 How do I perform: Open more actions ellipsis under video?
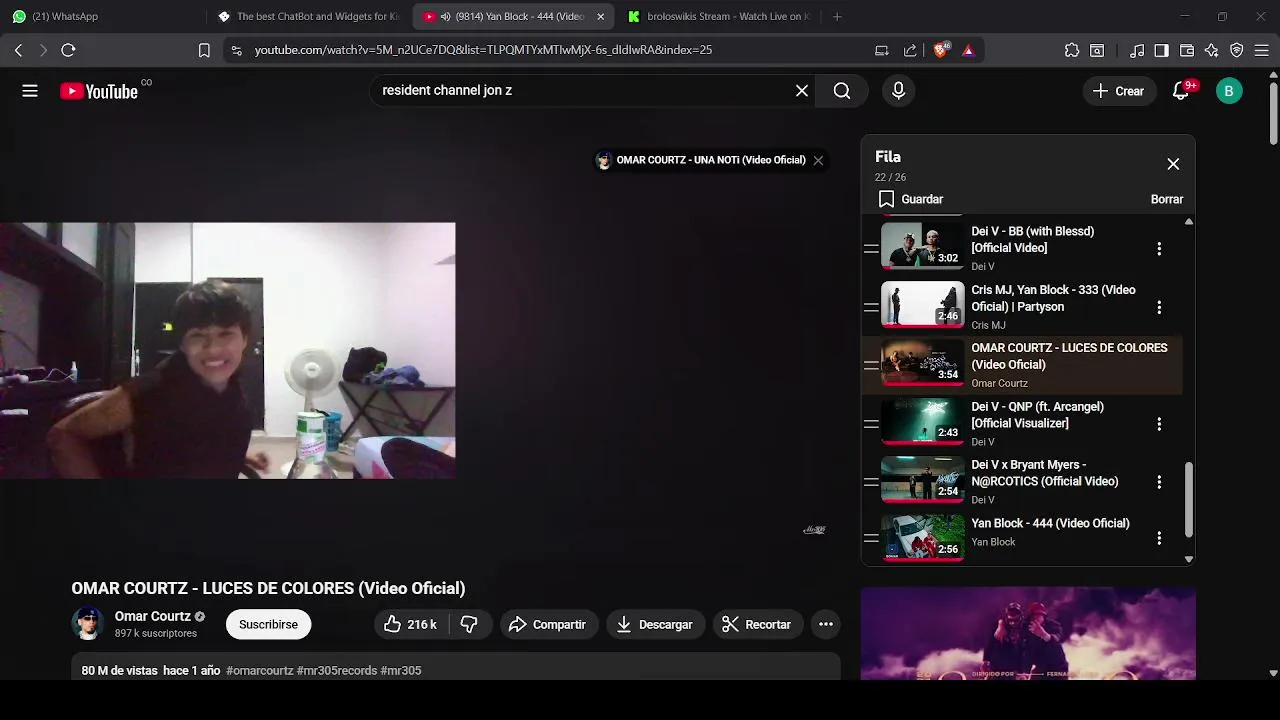826,624
